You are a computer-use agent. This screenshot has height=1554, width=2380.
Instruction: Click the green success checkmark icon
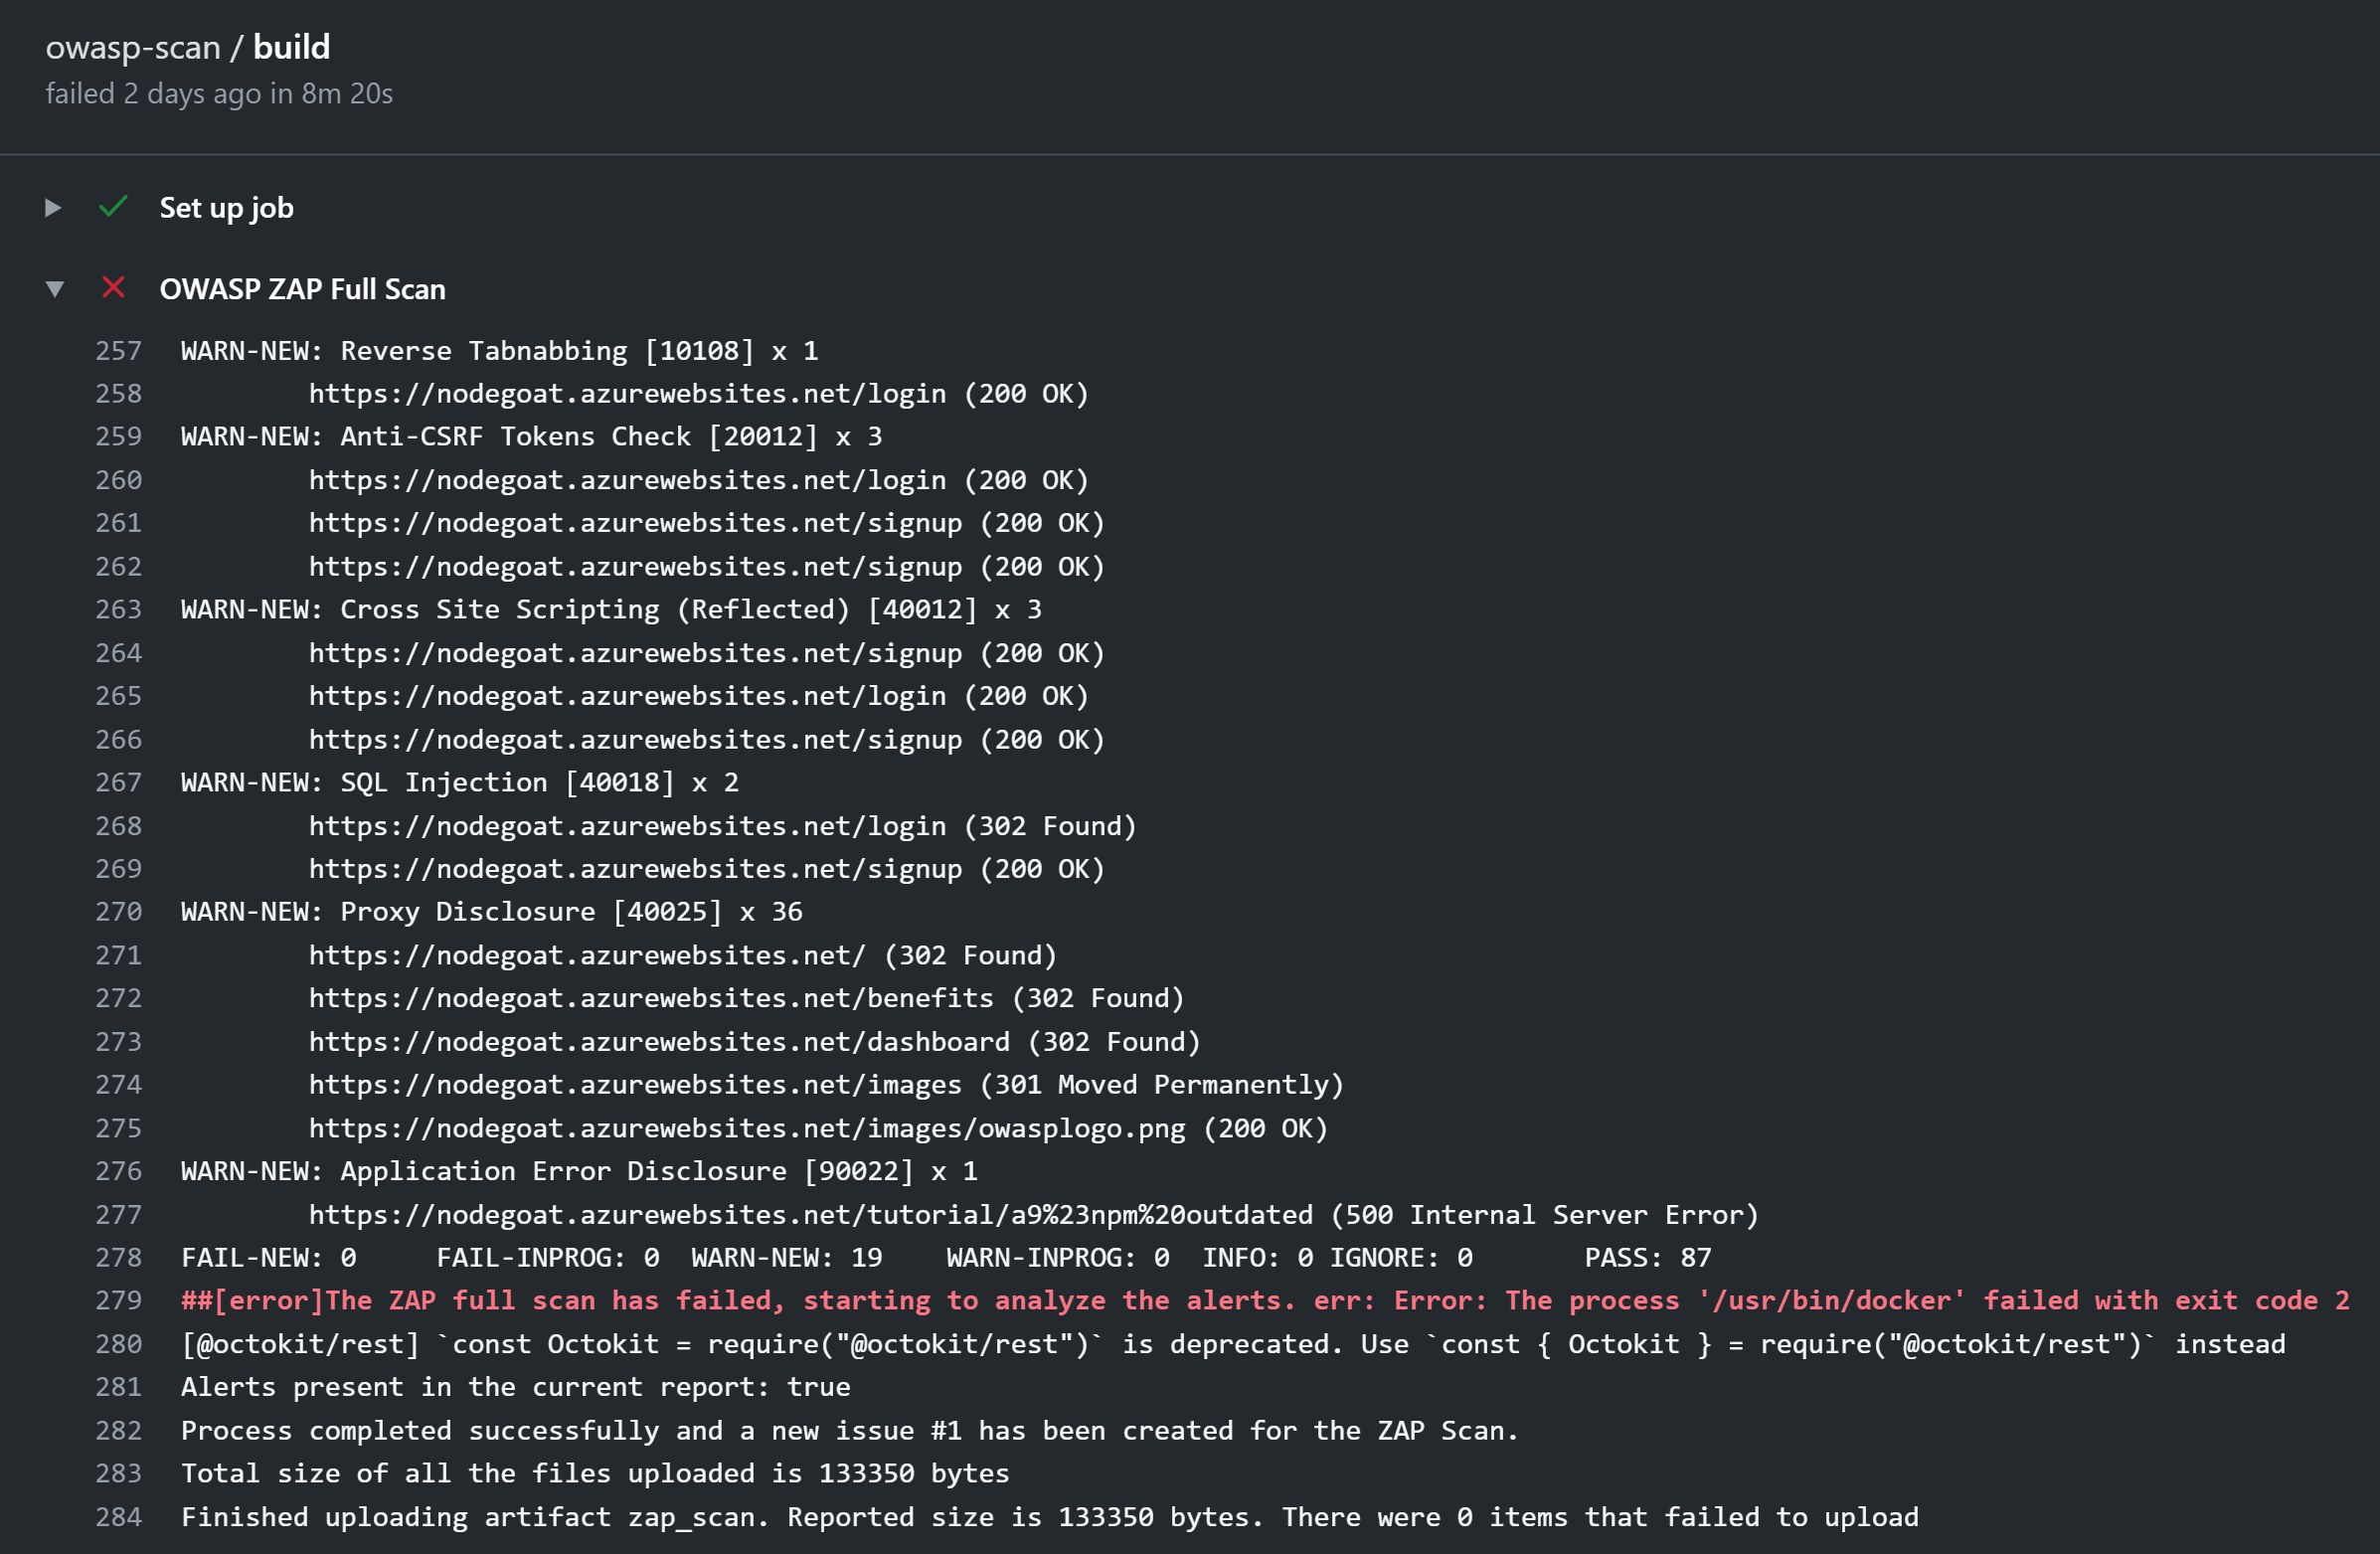coord(113,207)
